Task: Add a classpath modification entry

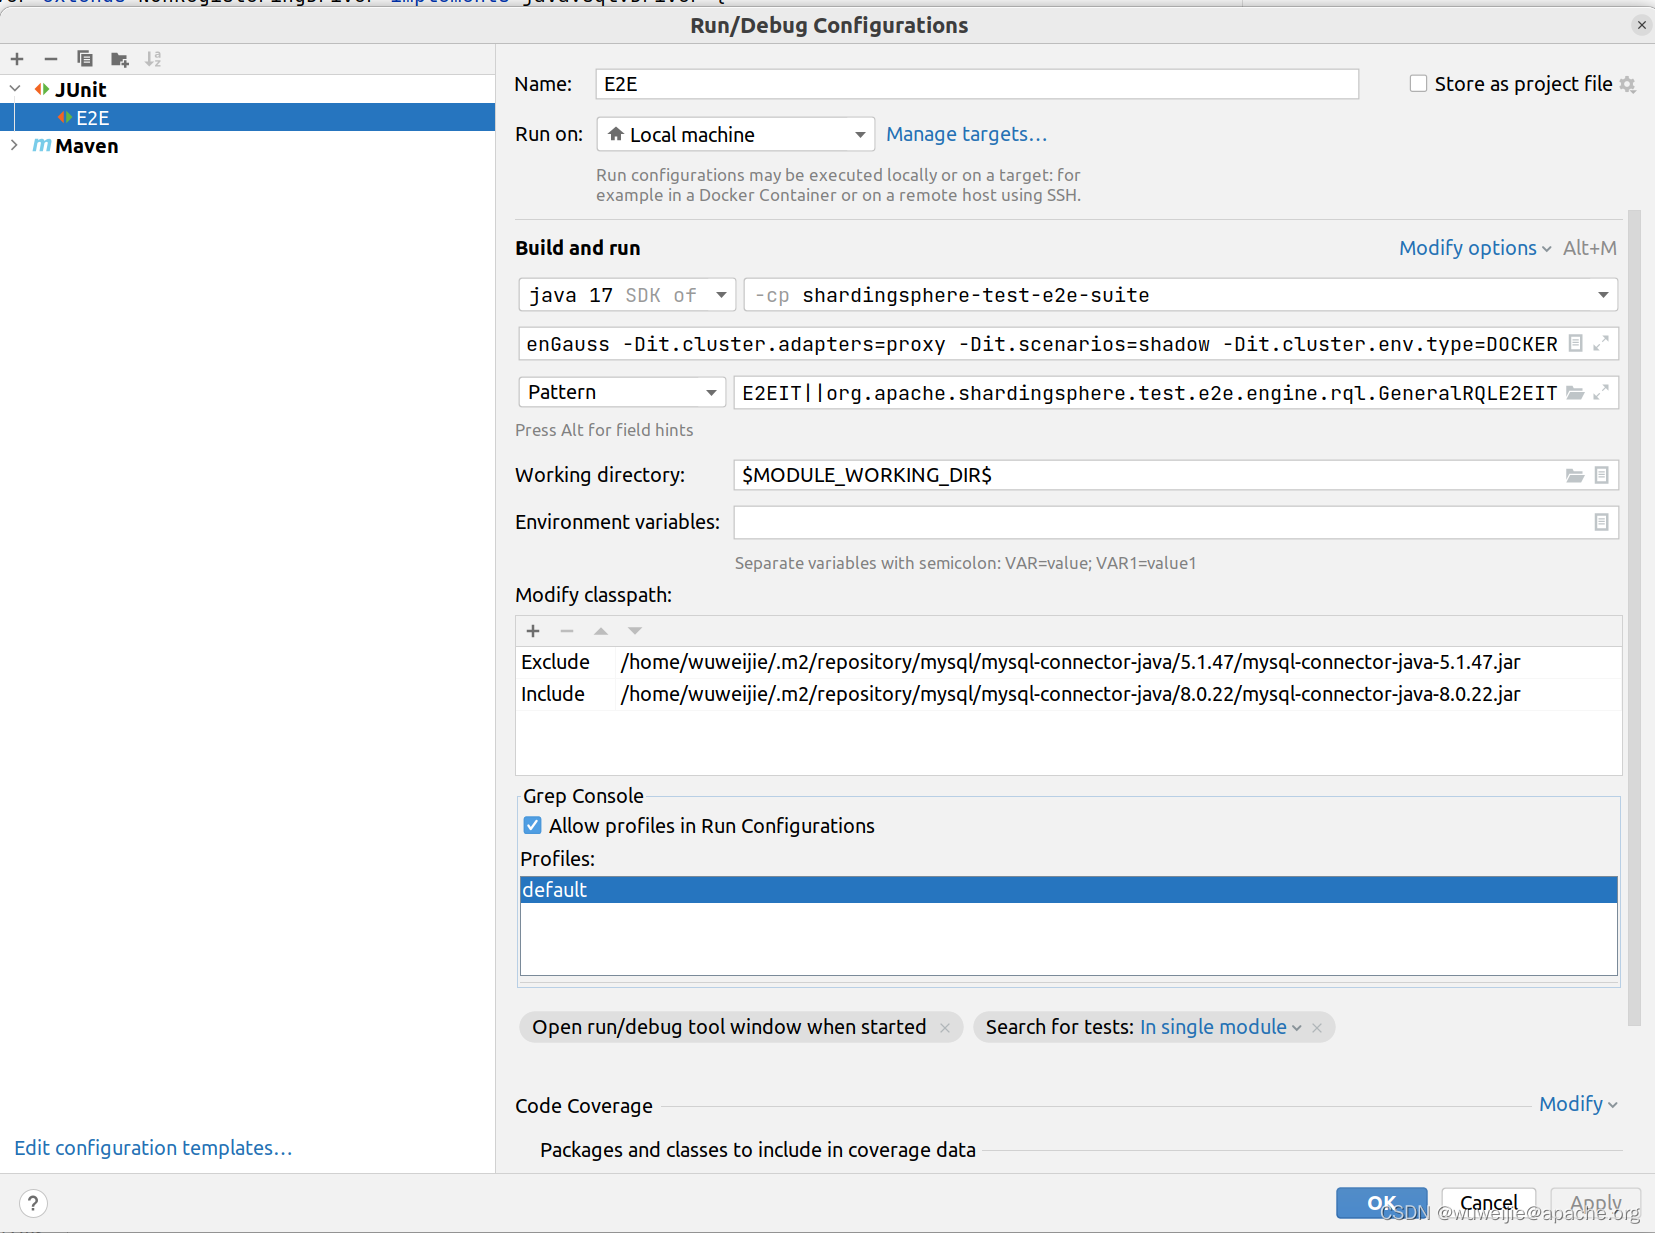Action: pyautogui.click(x=533, y=631)
